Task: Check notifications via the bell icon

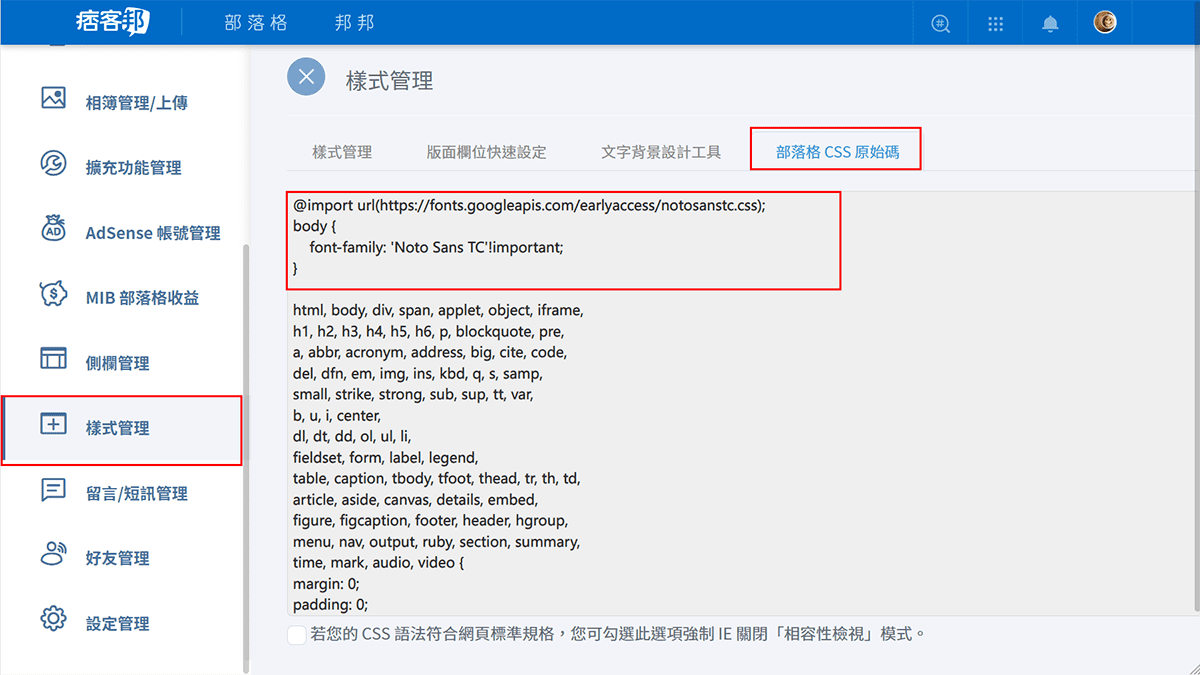Action: [x=1049, y=22]
